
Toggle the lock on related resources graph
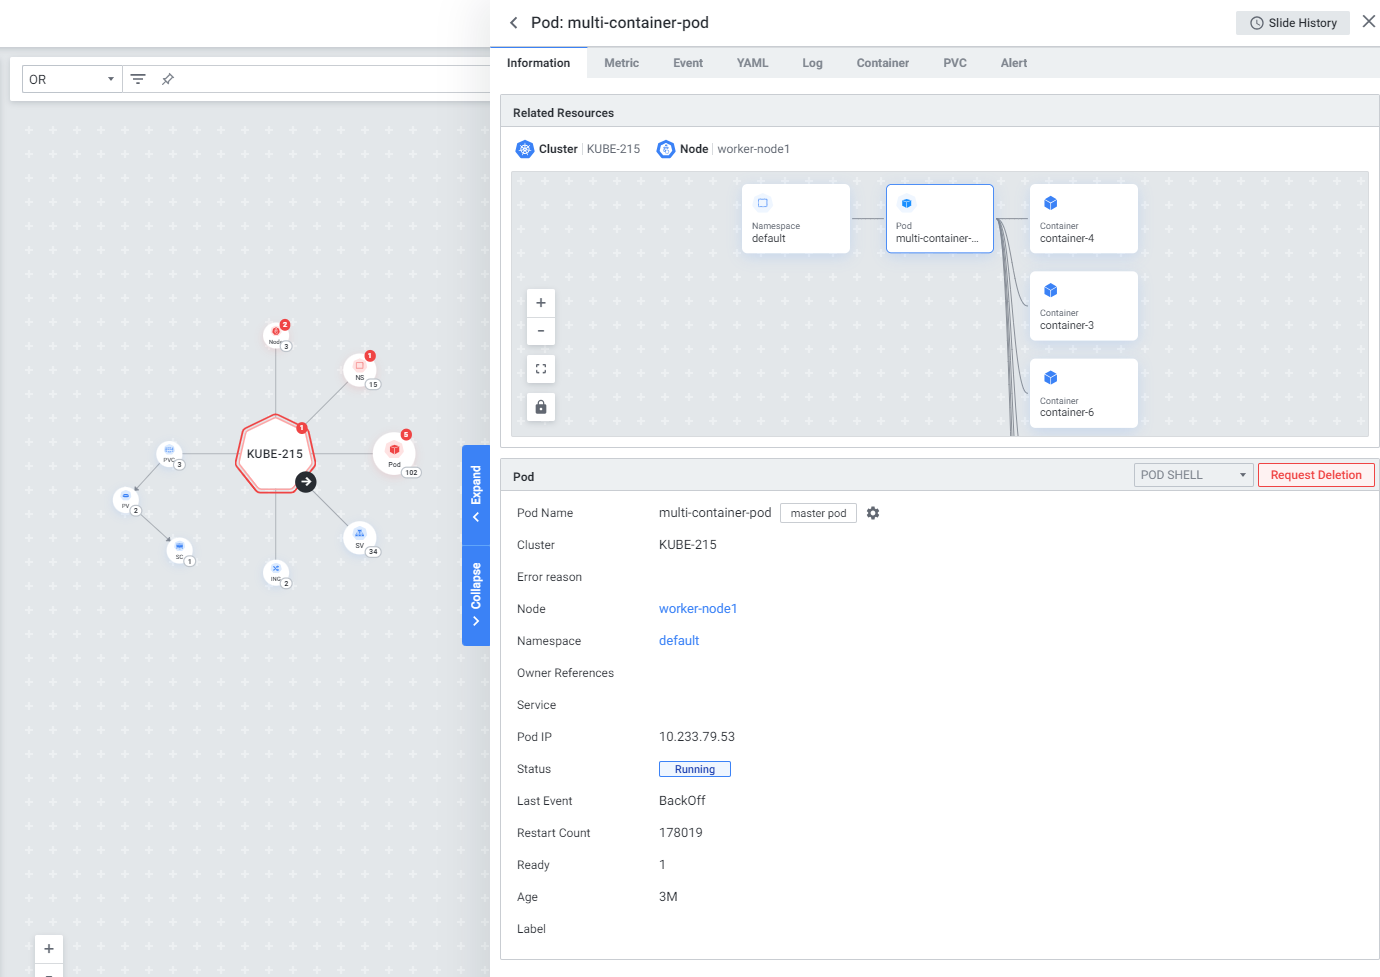coord(541,407)
